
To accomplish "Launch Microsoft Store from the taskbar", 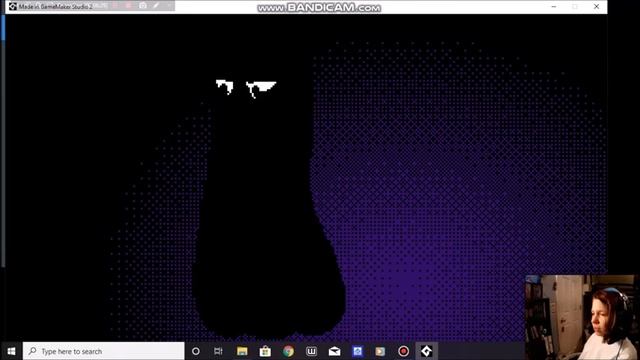I will [265, 351].
